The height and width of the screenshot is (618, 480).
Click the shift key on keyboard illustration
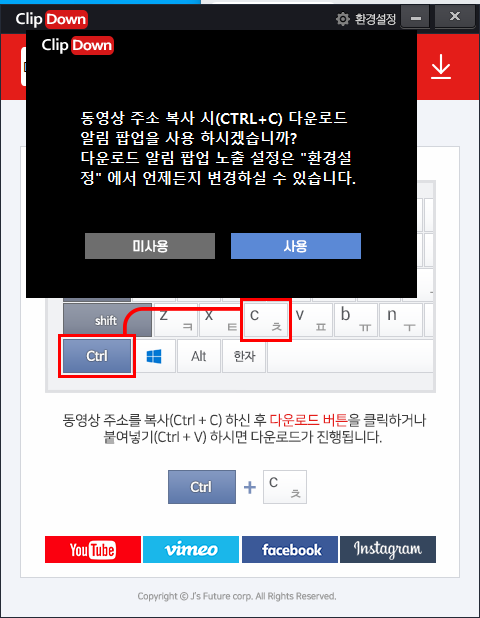click(x=107, y=320)
